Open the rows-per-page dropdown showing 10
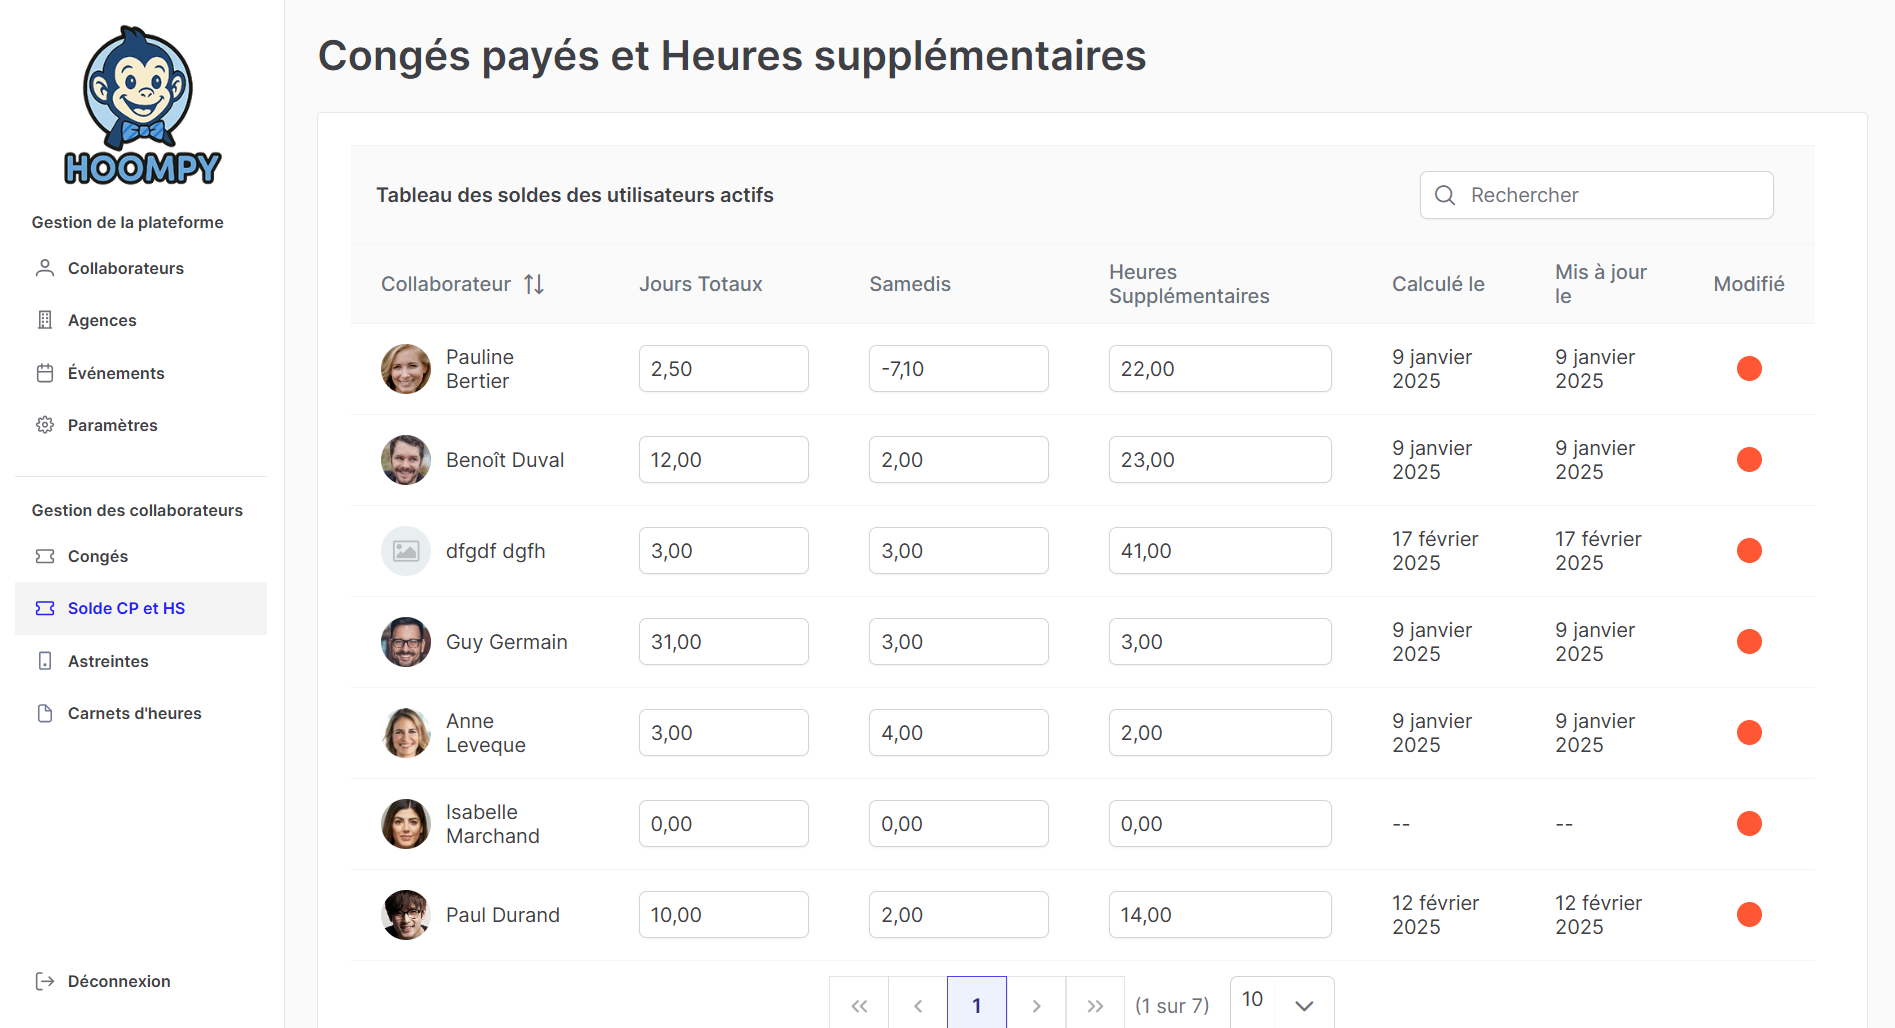Screen dimensions: 1895x1028 point(1282,1003)
